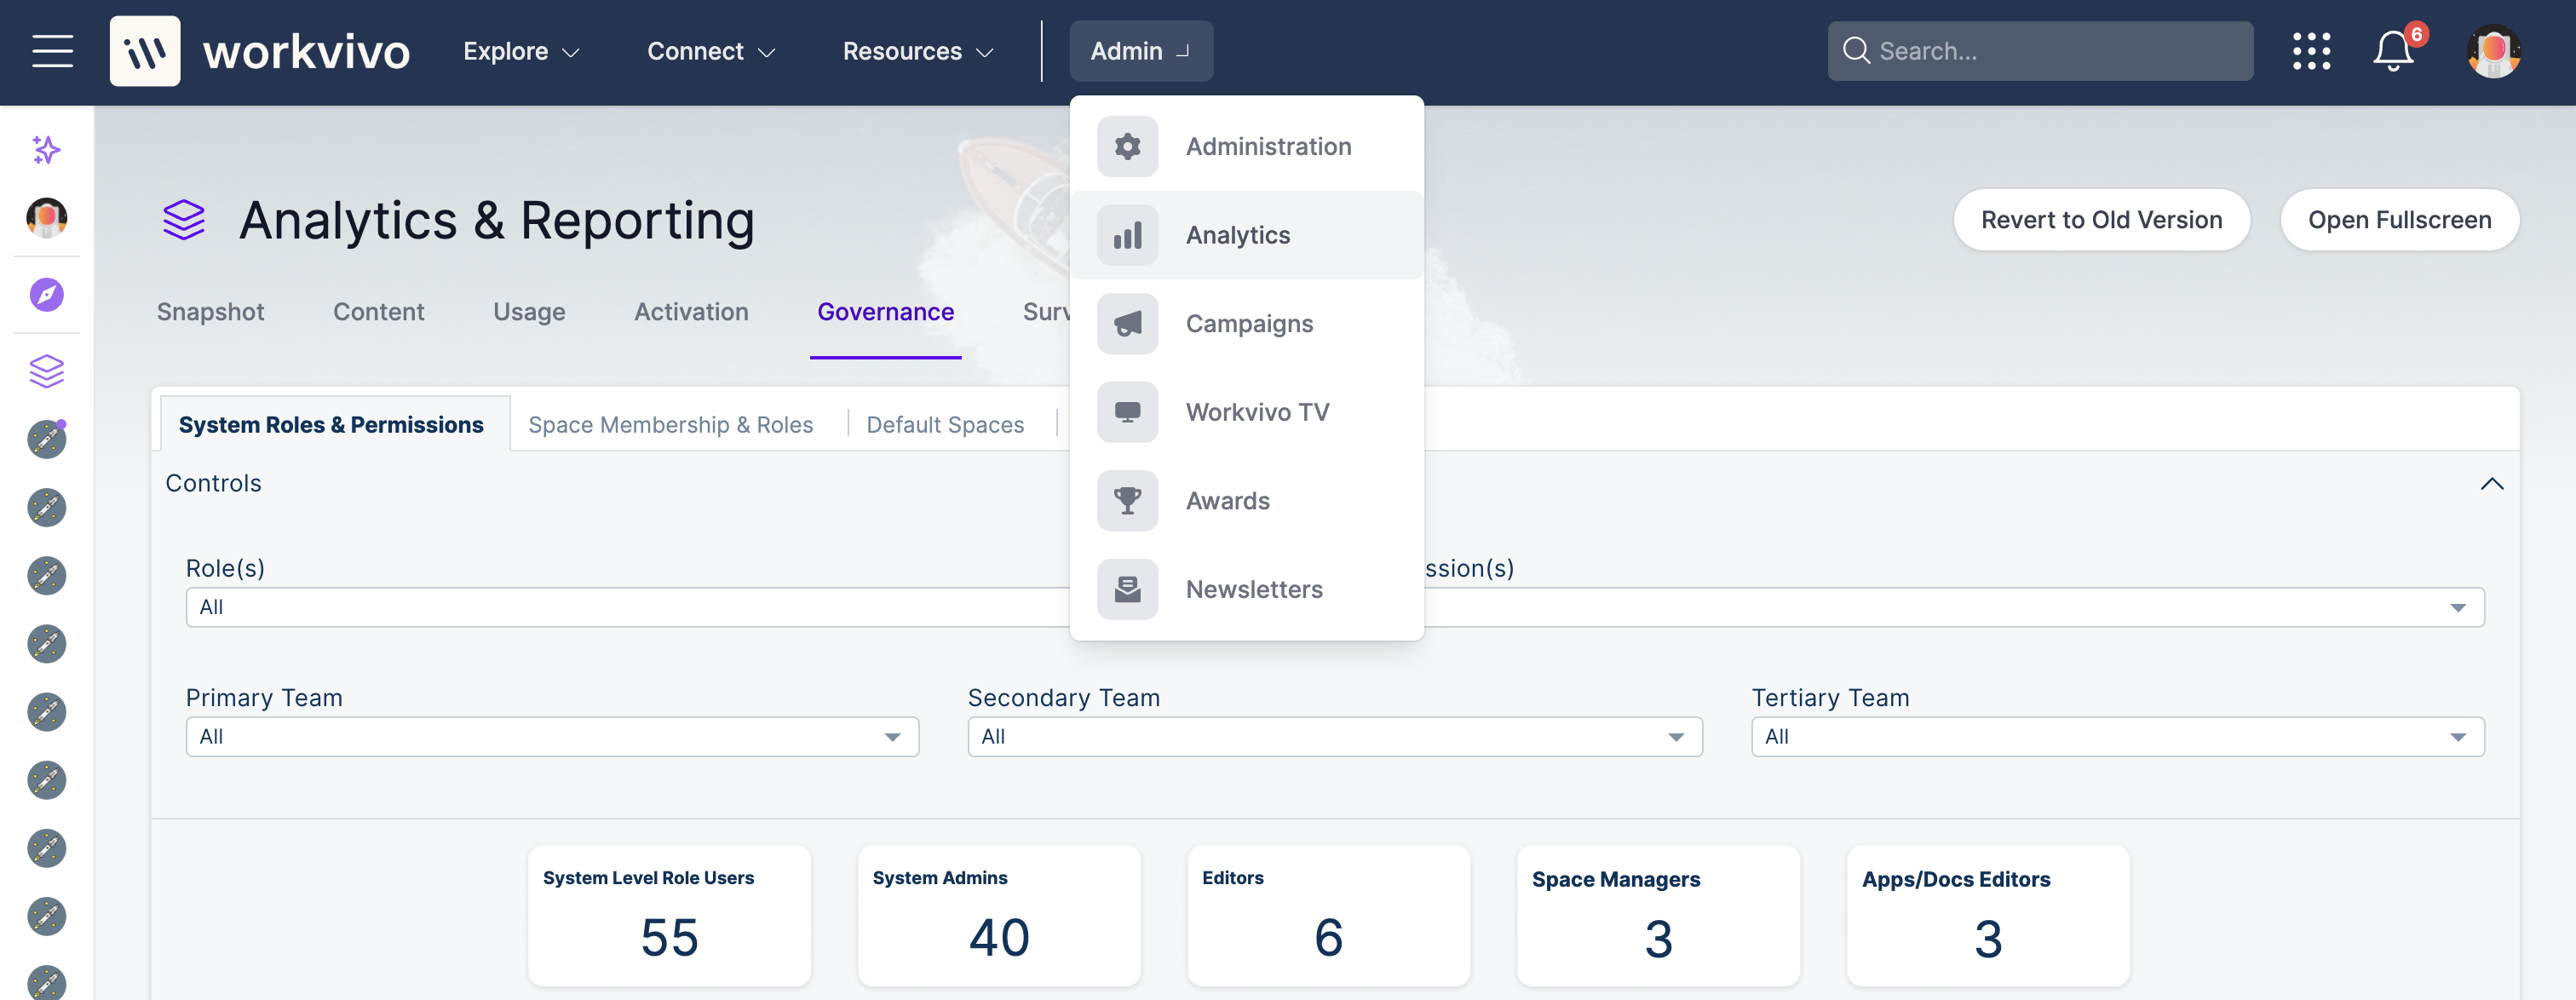Collapse the Controls section chevron
The height and width of the screenshot is (1000, 2576).
tap(2491, 484)
